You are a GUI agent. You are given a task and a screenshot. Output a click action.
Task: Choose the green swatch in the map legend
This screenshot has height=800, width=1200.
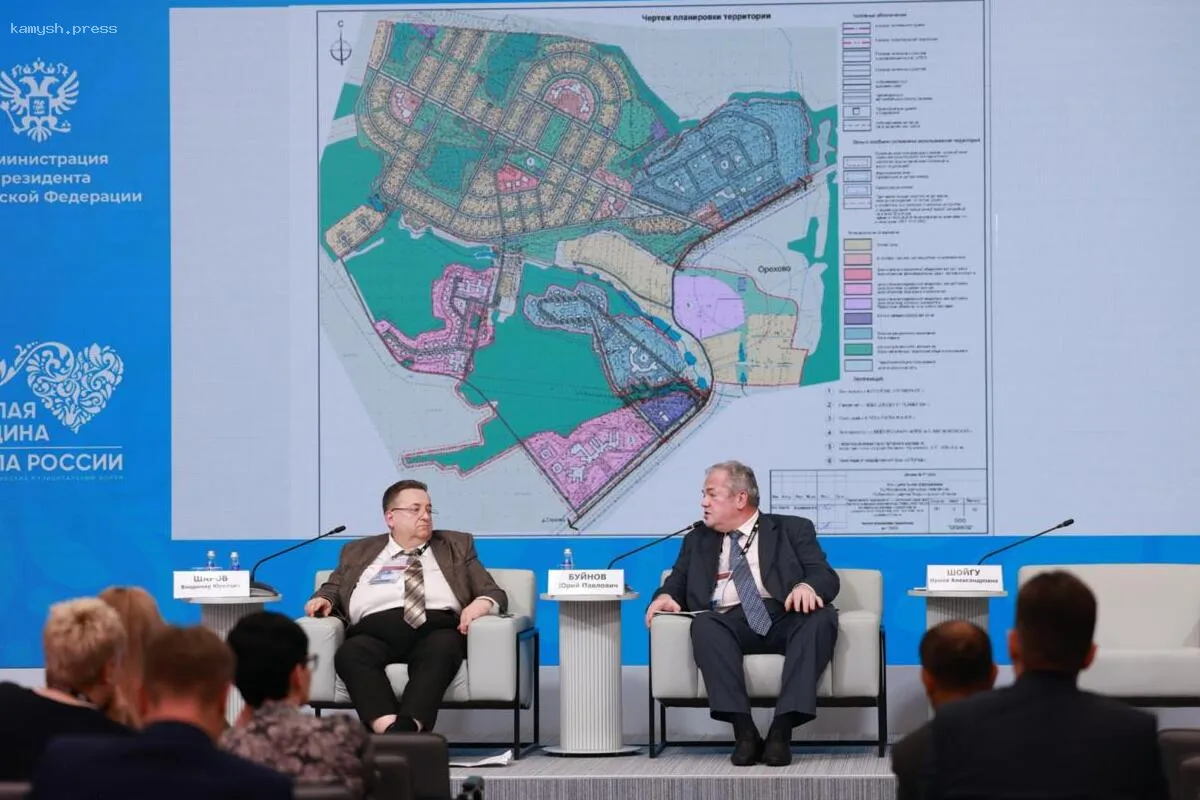pyautogui.click(x=857, y=349)
